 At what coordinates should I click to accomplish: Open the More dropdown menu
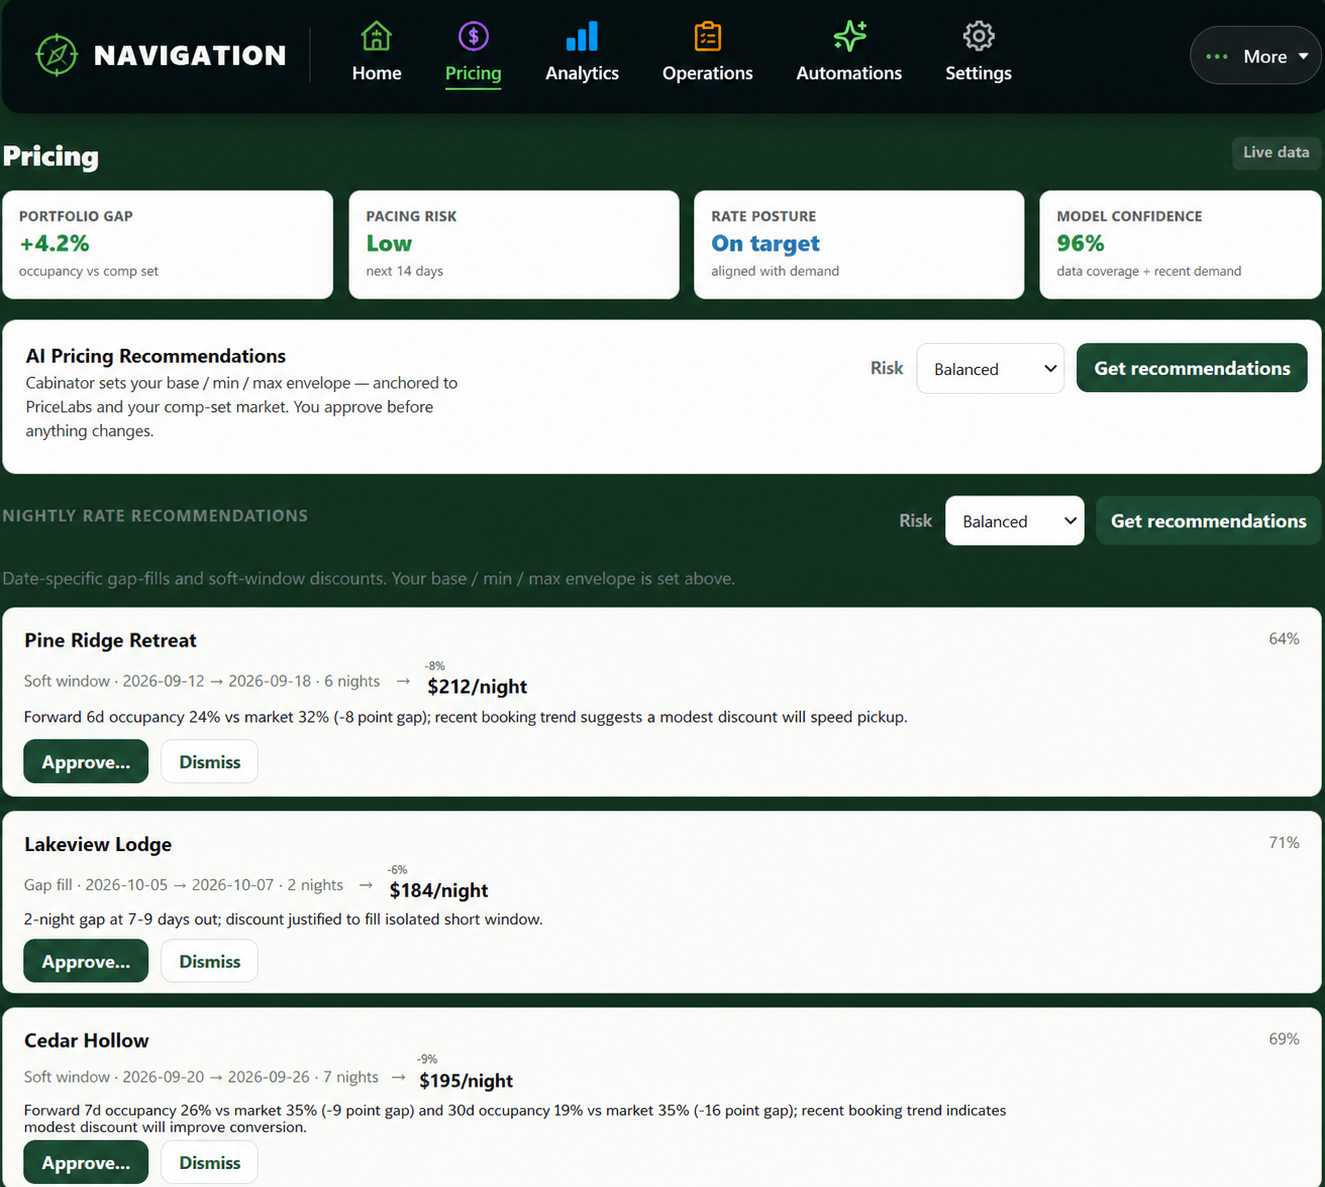1256,56
